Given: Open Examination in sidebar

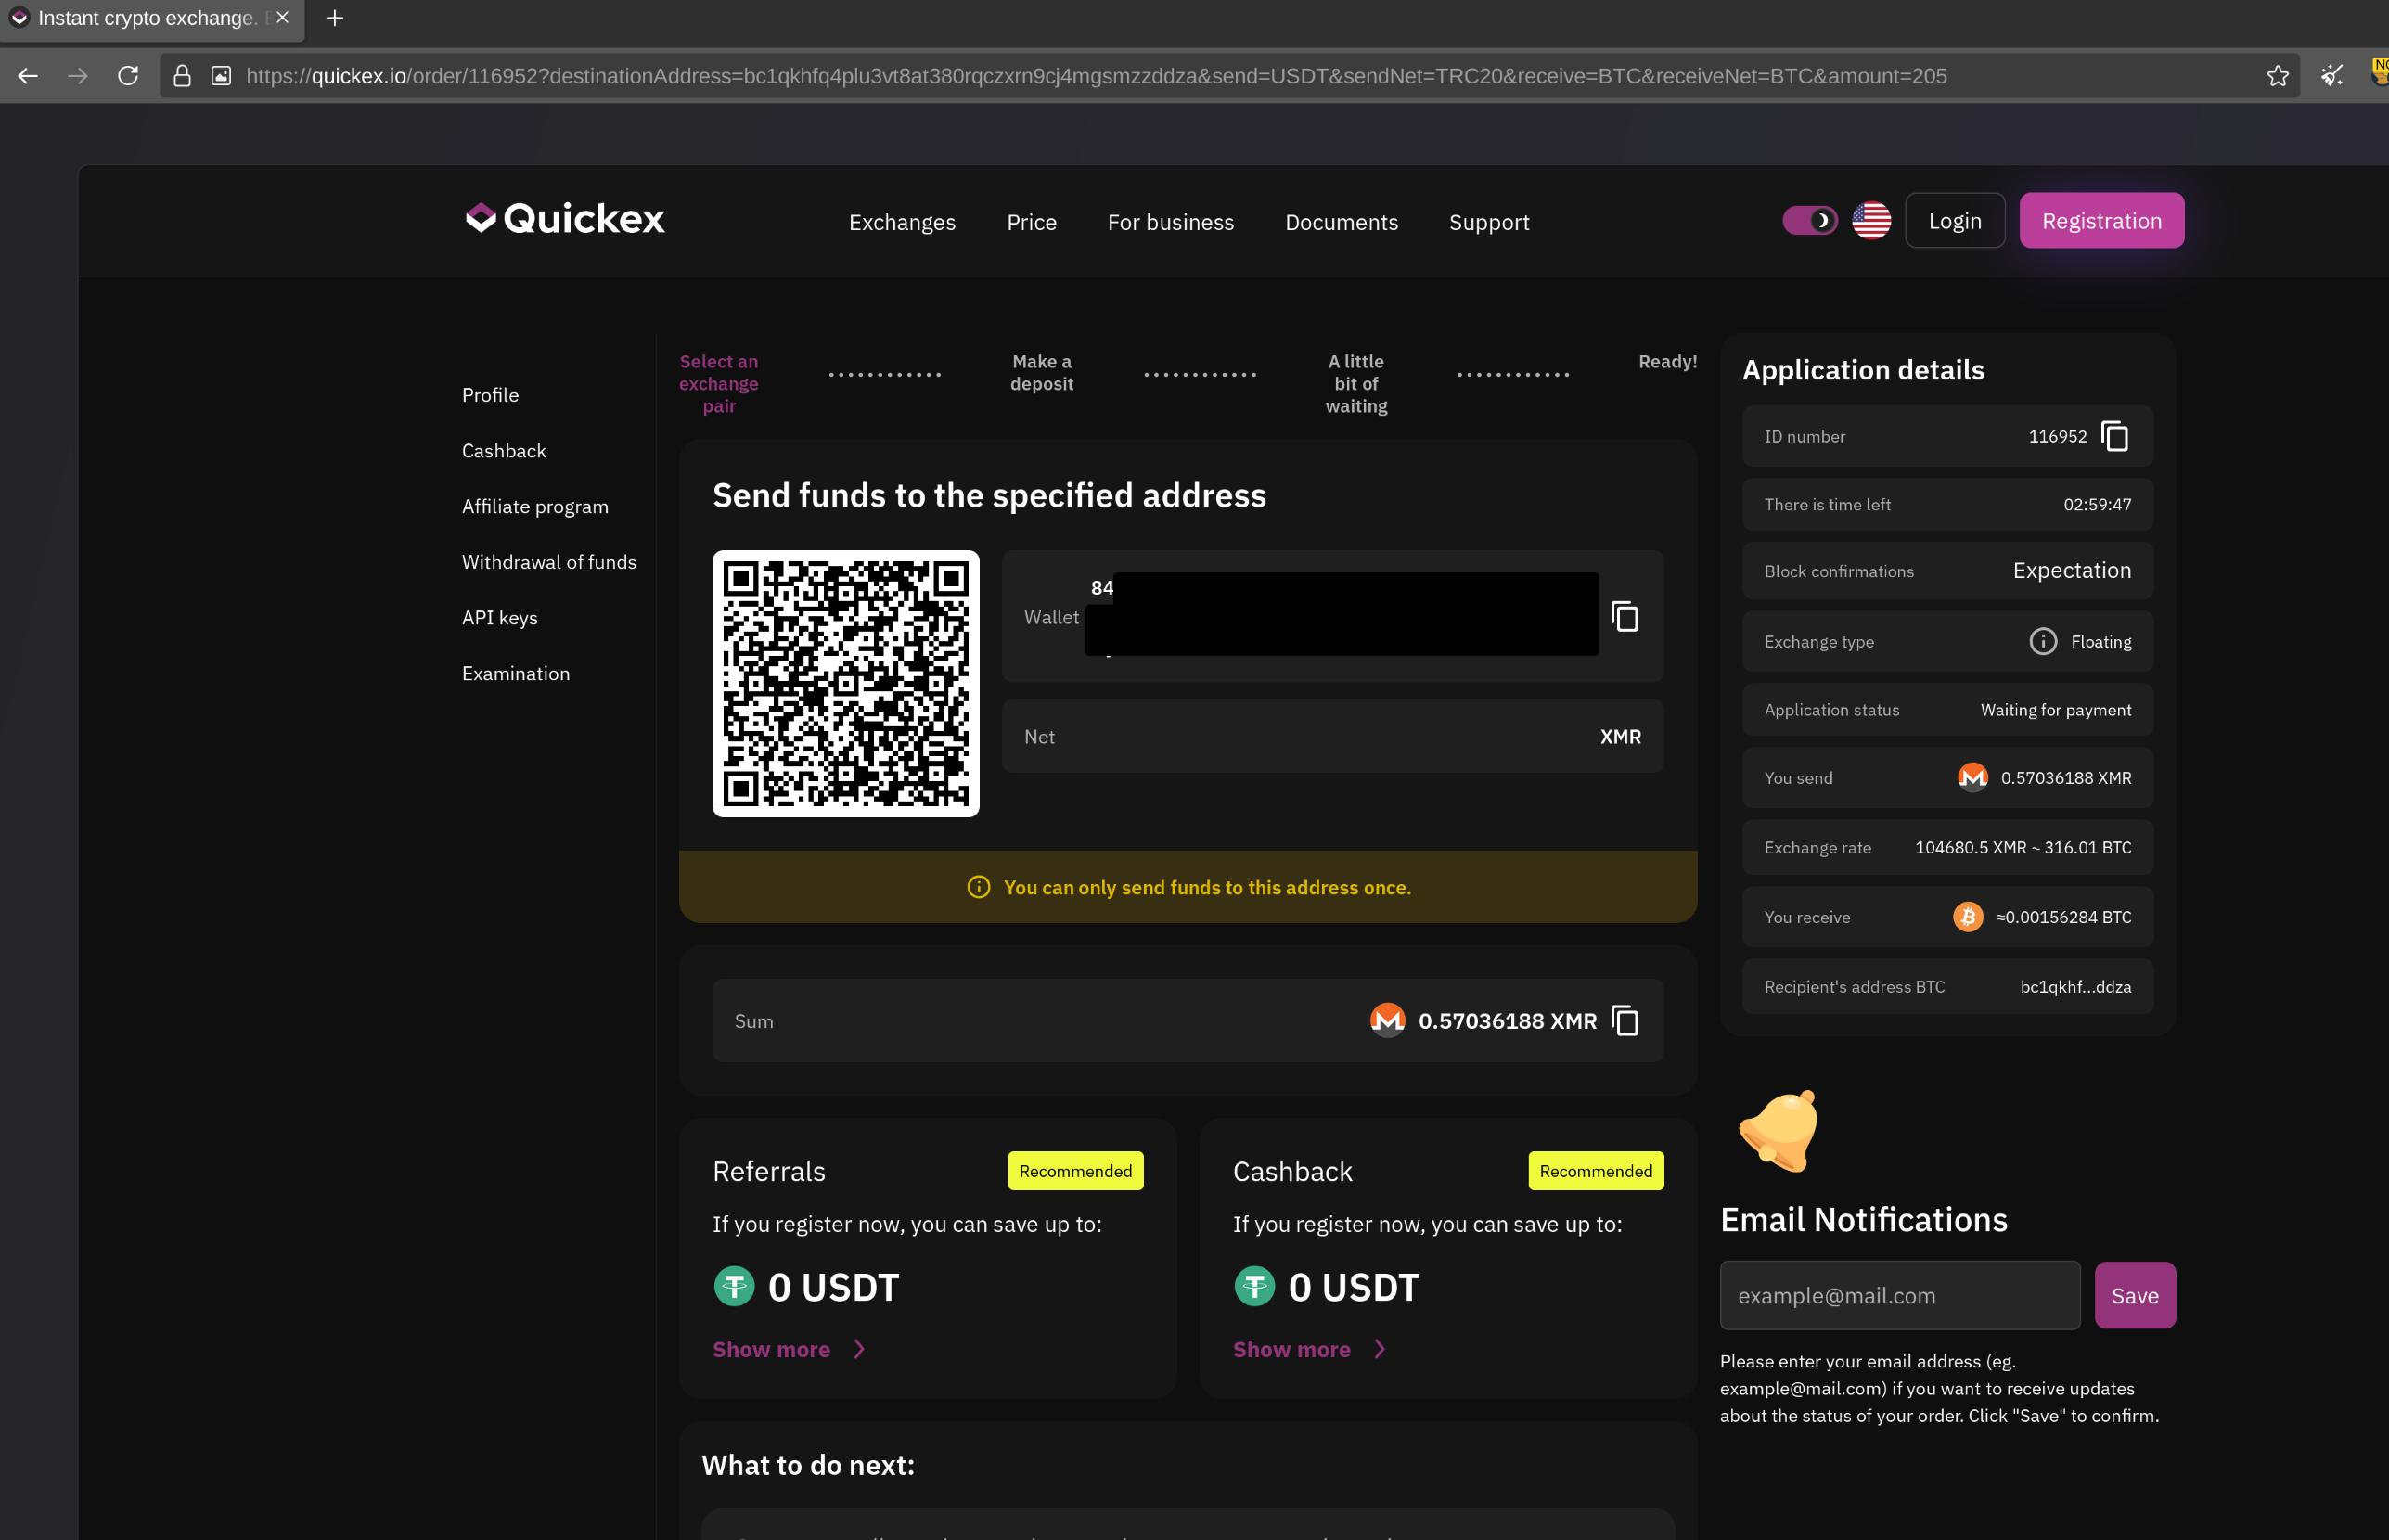Looking at the screenshot, I should 516,674.
